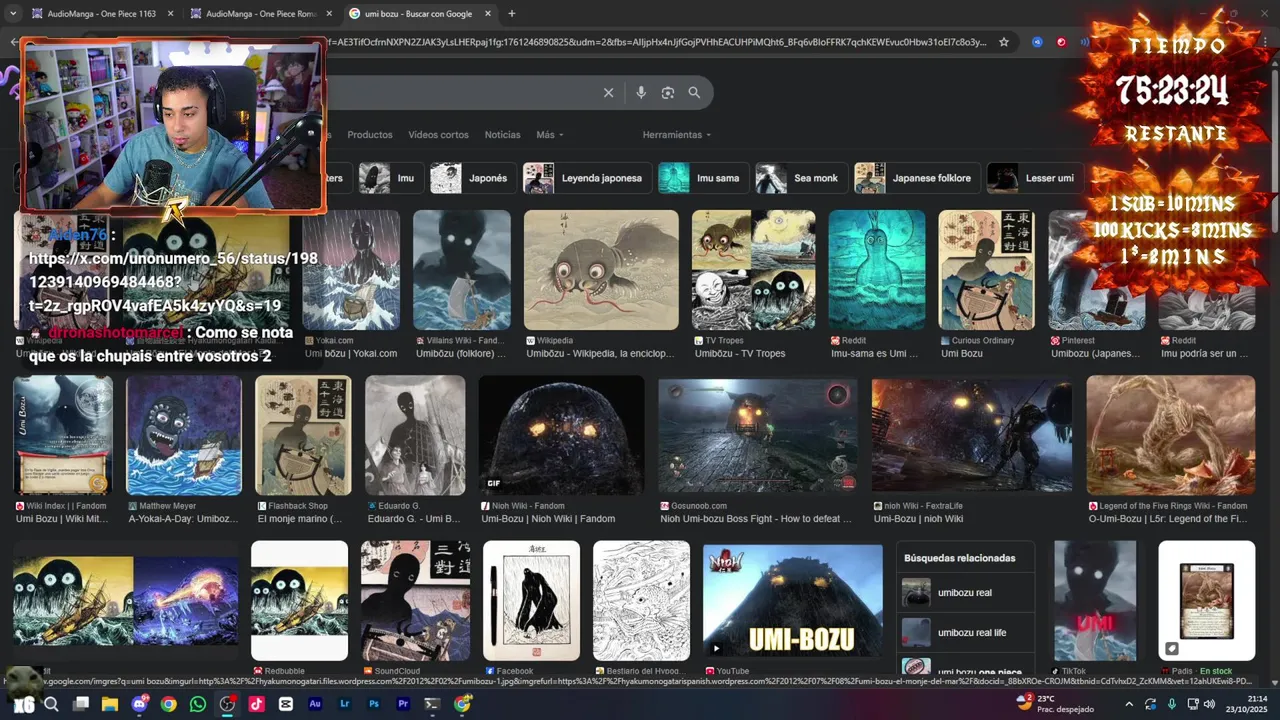
Task: Close the 'AudioManga - One Piece 1163' tab
Action: click(170, 14)
